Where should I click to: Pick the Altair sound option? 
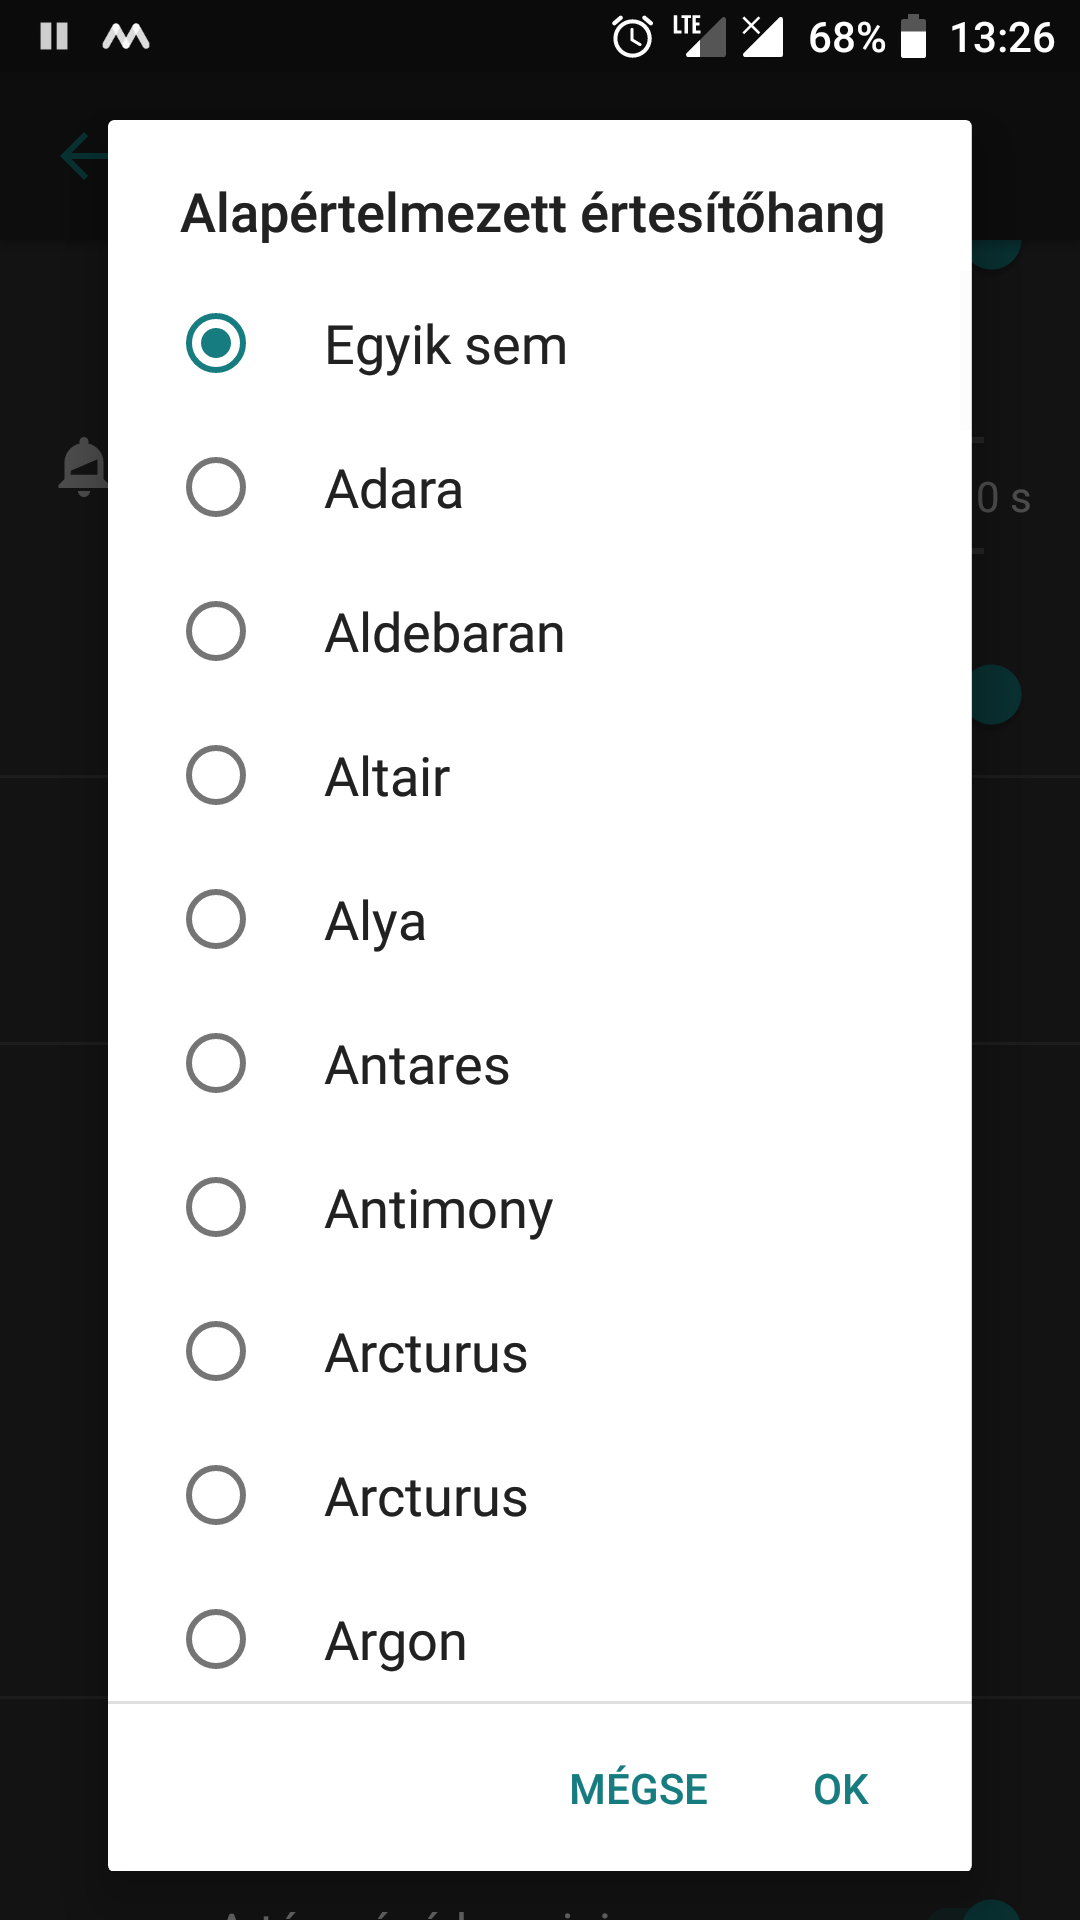540,776
